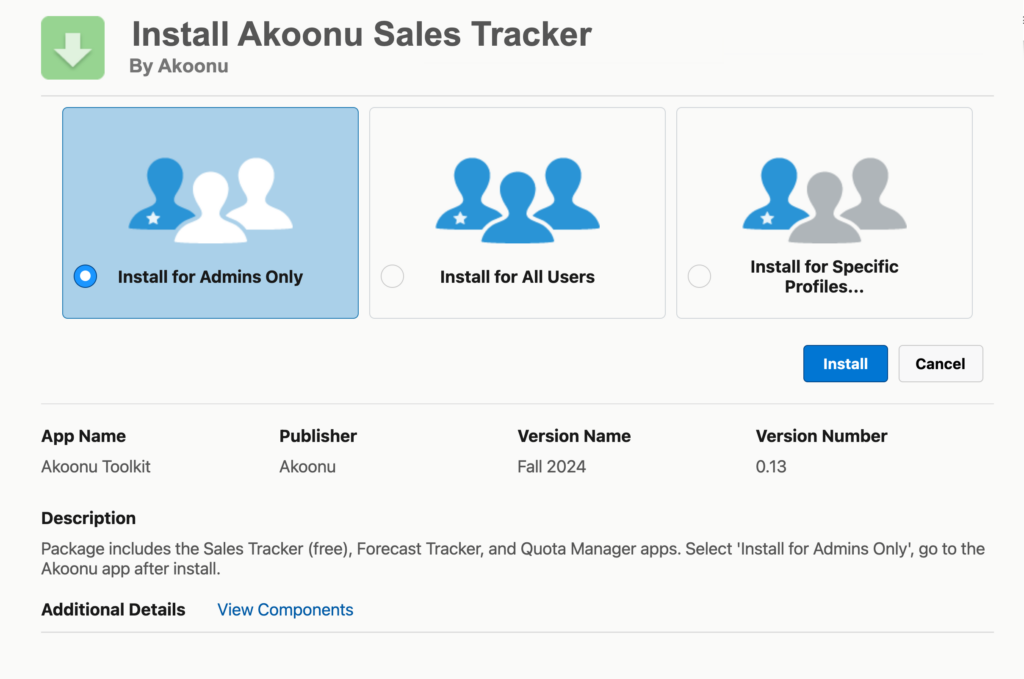Image resolution: width=1024 pixels, height=679 pixels.
Task: Click the "Install for All Users" label text
Action: click(517, 277)
